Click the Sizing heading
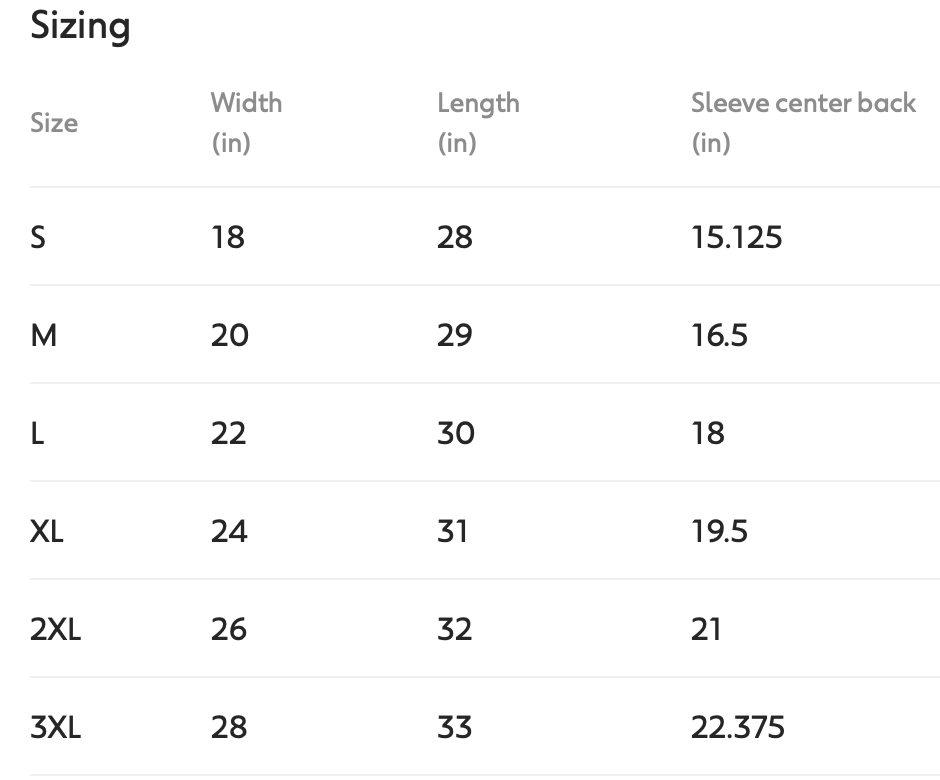The image size is (940, 780). 81,27
